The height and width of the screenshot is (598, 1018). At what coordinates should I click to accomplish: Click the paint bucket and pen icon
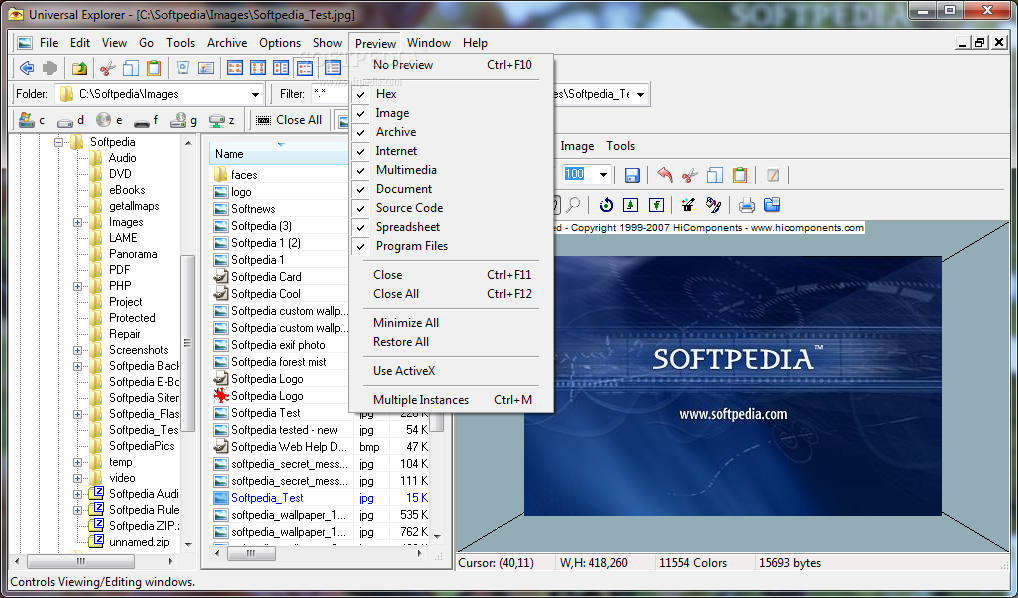(714, 205)
